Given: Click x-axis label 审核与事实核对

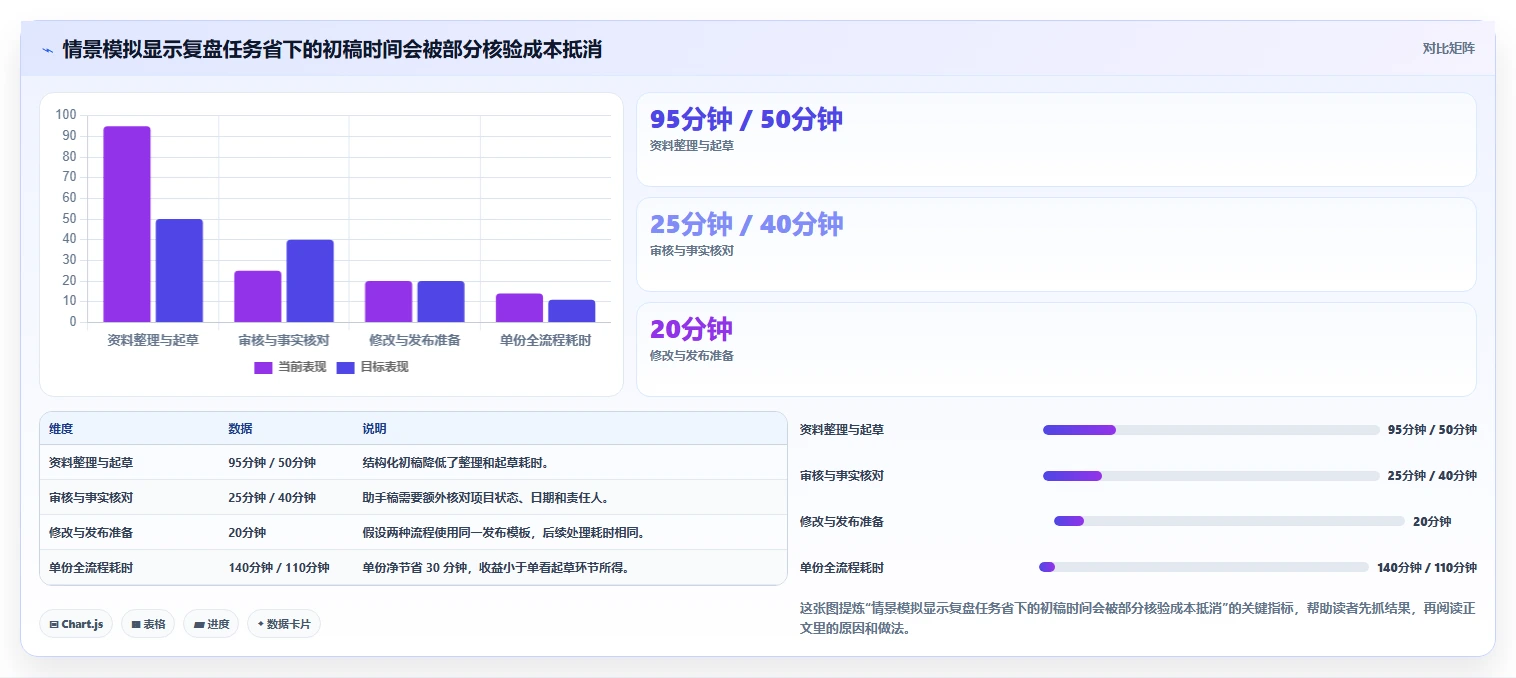Looking at the screenshot, I should click(284, 340).
